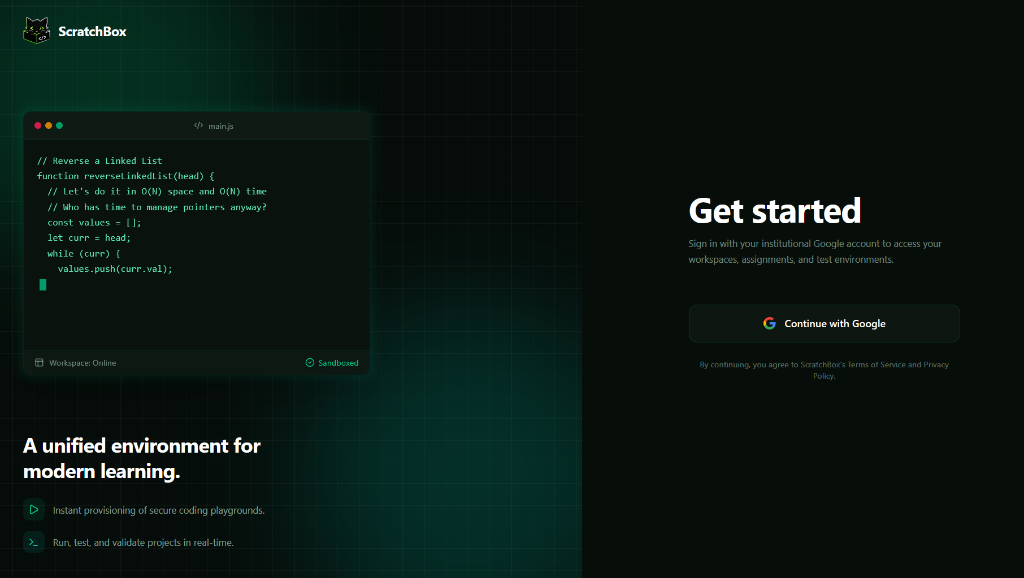Click the 'let curr = head;' code line
The image size is (1024, 578).
pos(89,238)
